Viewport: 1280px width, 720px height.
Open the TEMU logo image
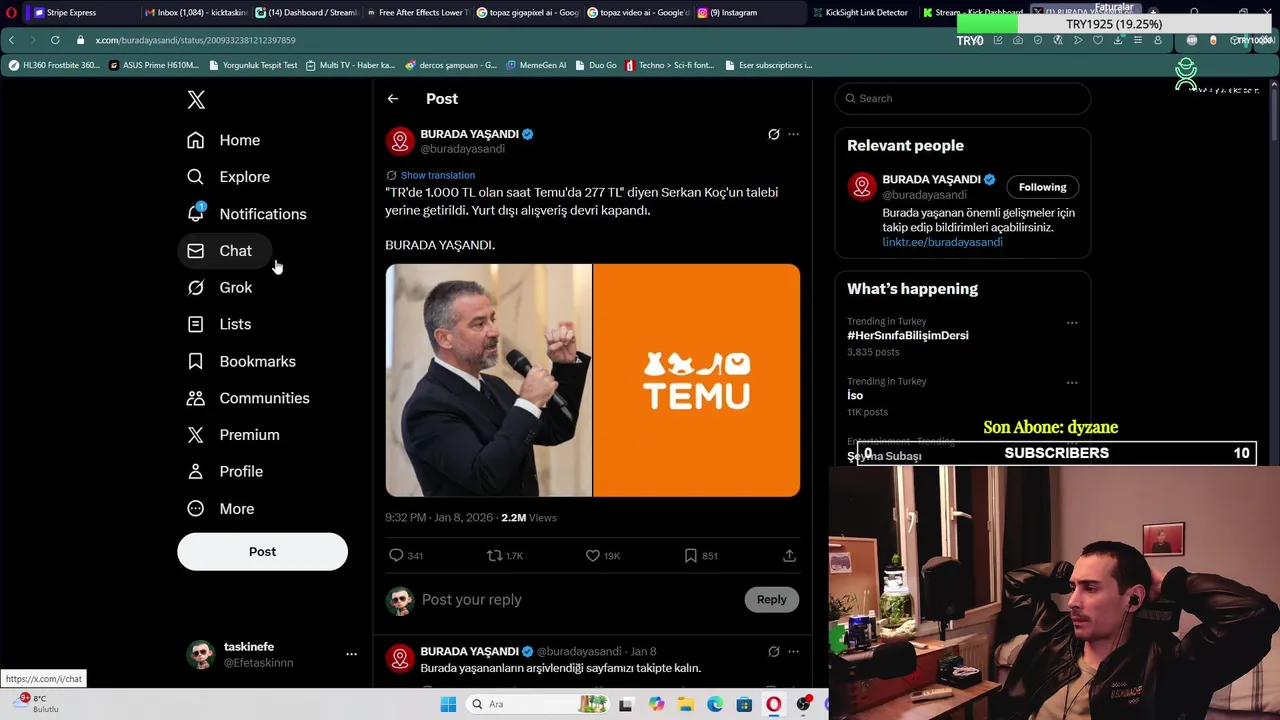pyautogui.click(x=697, y=380)
